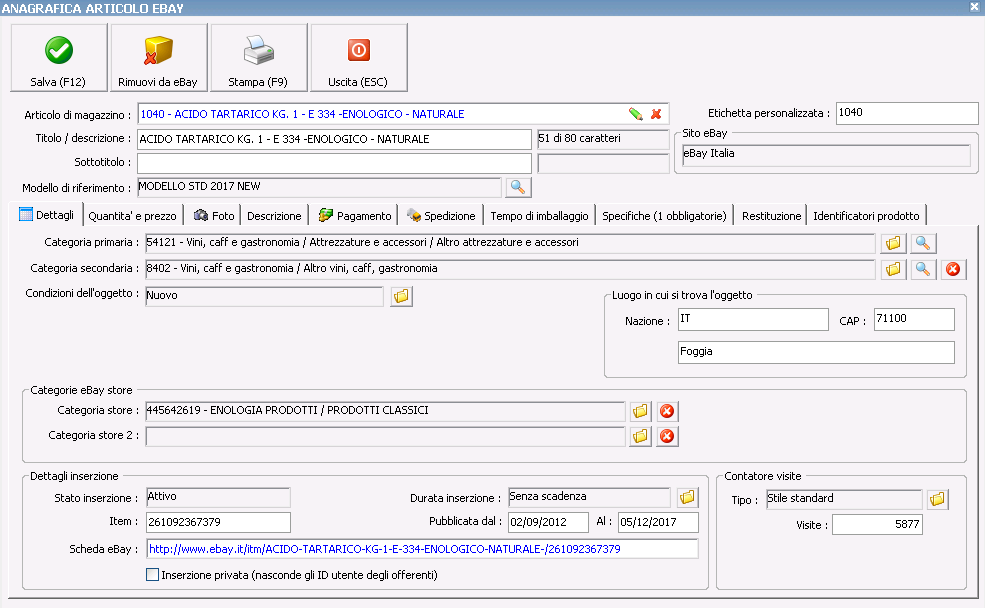985x608 pixels.
Task: Click Categoria secondaria field value
Action: tap(510, 269)
